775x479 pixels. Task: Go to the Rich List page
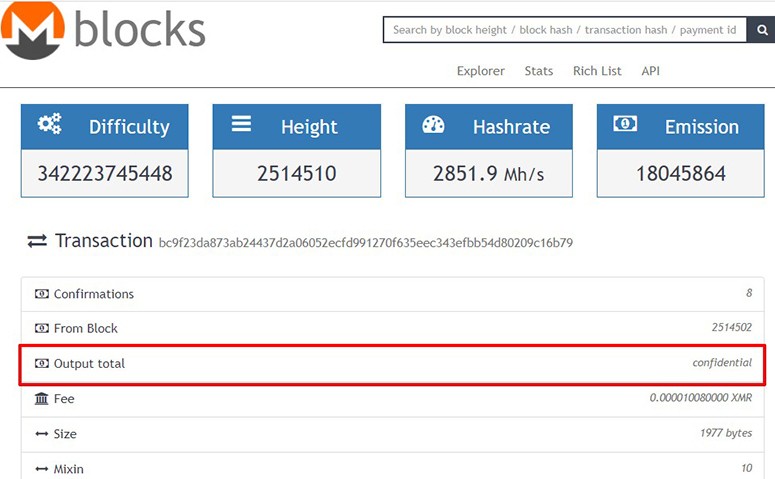pos(597,71)
